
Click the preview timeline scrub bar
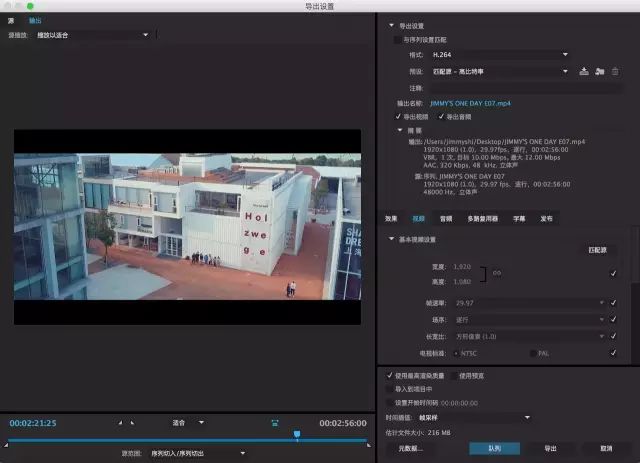(x=187, y=440)
